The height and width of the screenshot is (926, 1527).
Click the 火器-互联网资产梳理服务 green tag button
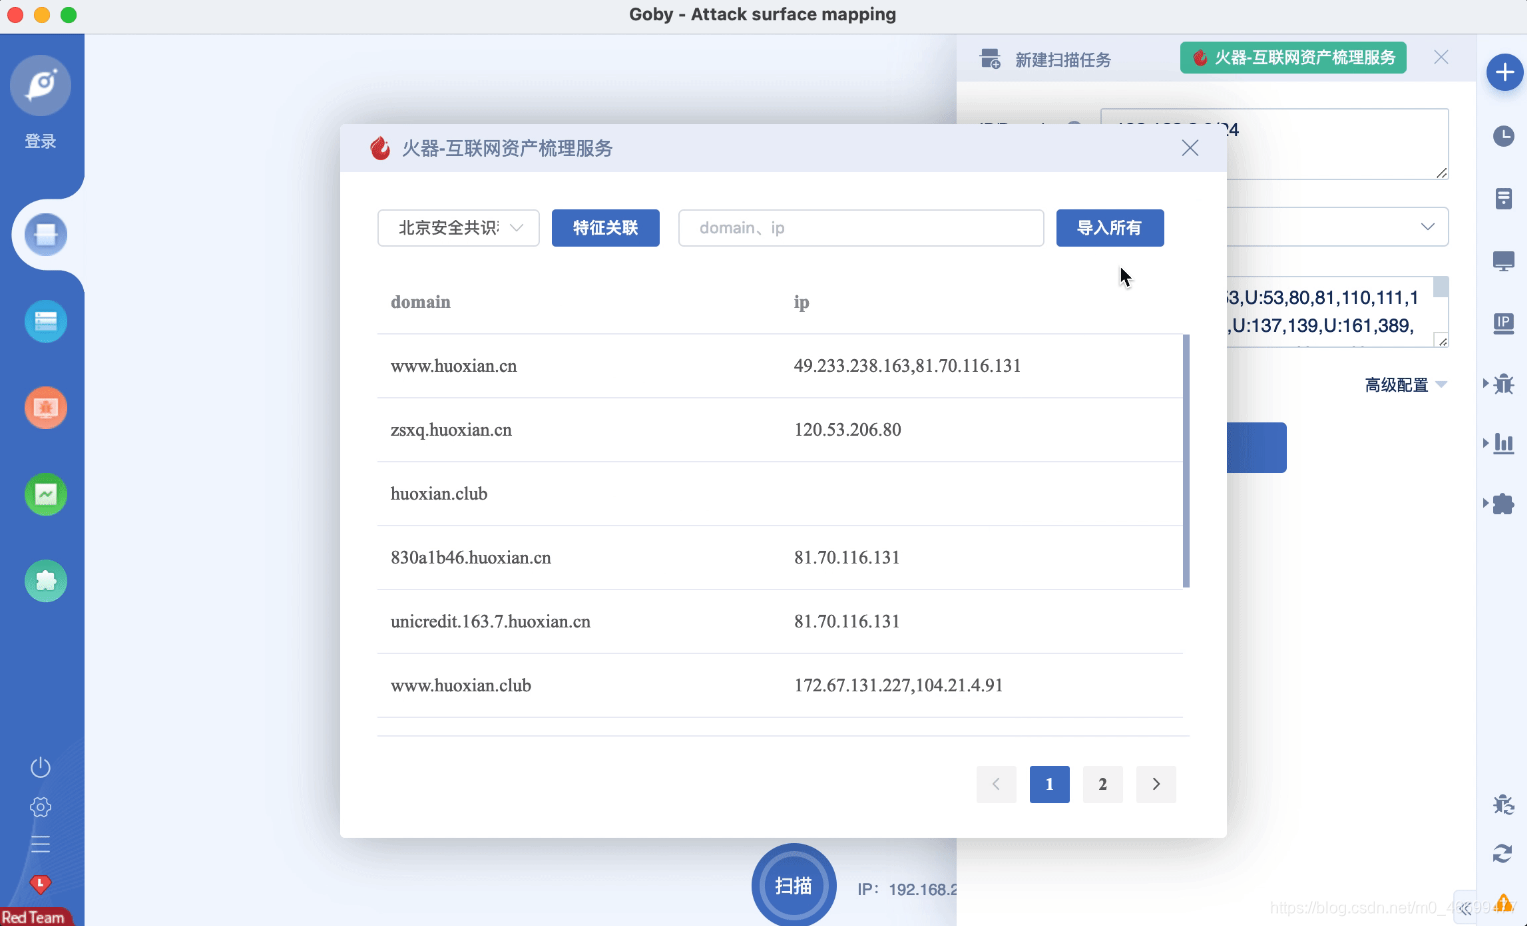point(1293,58)
